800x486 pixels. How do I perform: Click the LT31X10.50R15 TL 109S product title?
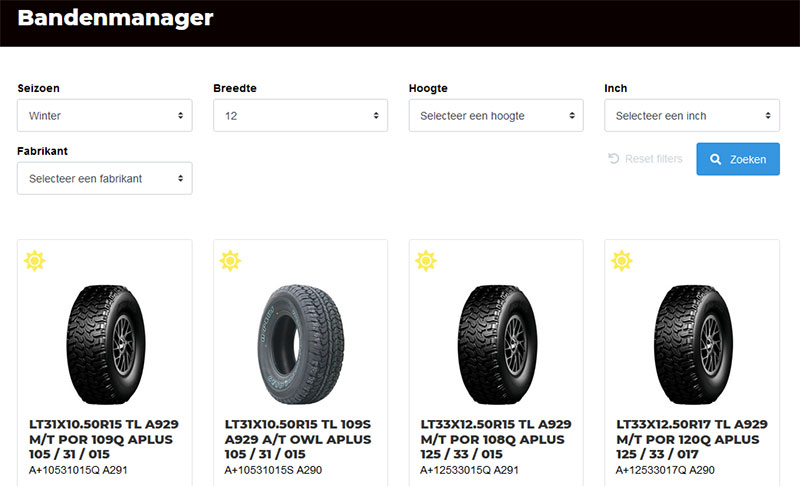pos(300,439)
